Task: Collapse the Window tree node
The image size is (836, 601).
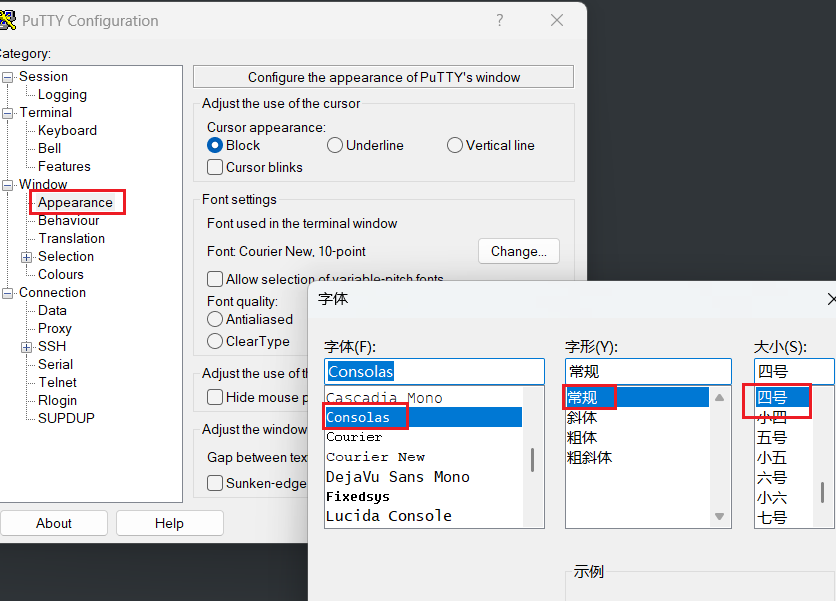Action: coord(7,185)
